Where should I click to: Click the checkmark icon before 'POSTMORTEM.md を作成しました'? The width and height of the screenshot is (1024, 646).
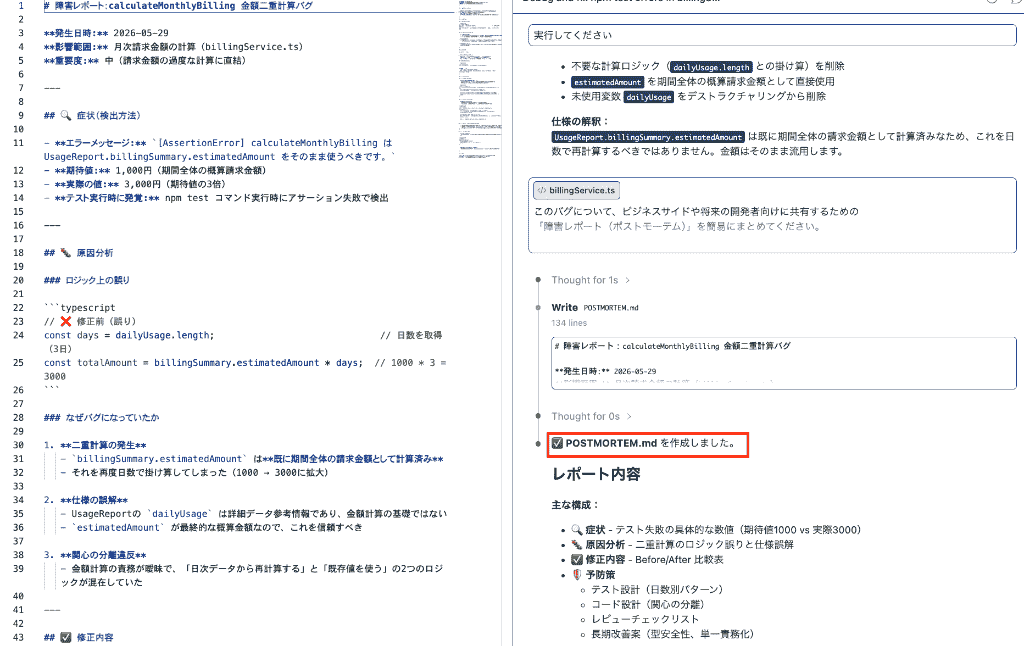tap(557, 444)
